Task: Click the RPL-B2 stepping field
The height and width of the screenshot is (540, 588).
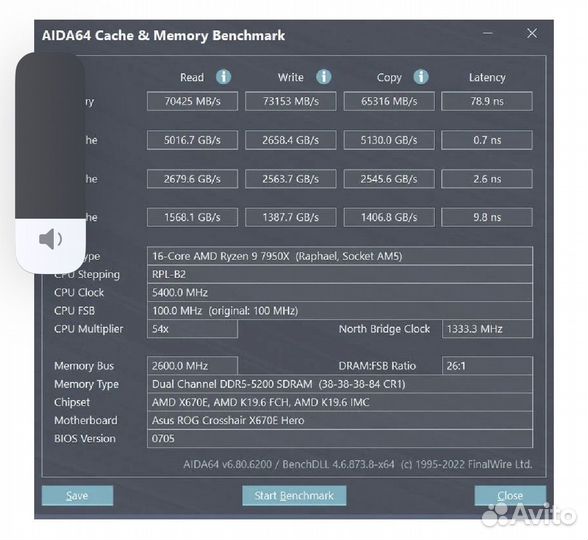Action: [x=340, y=274]
